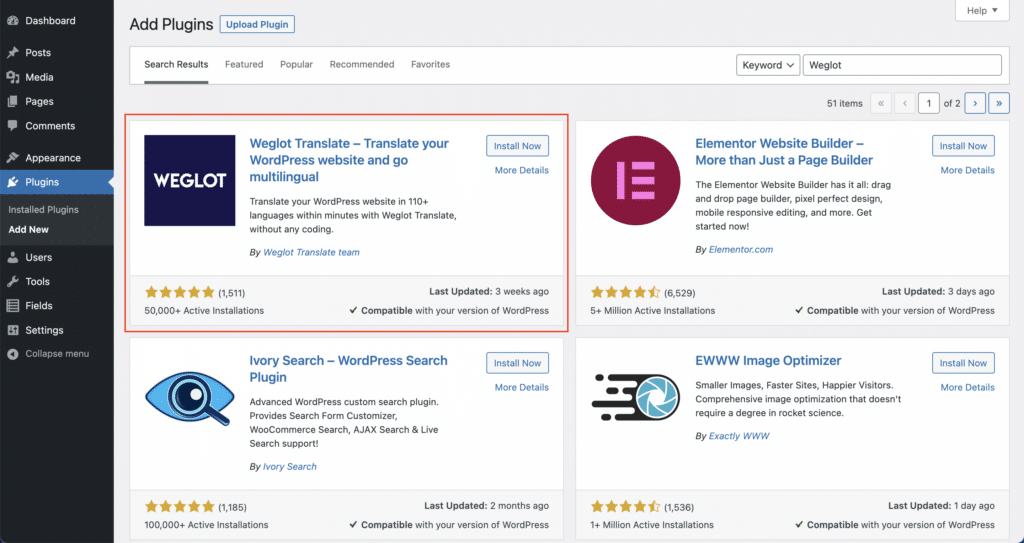The image size is (1024, 543).
Task: Install the Ivory Search plugin
Action: [x=517, y=363]
